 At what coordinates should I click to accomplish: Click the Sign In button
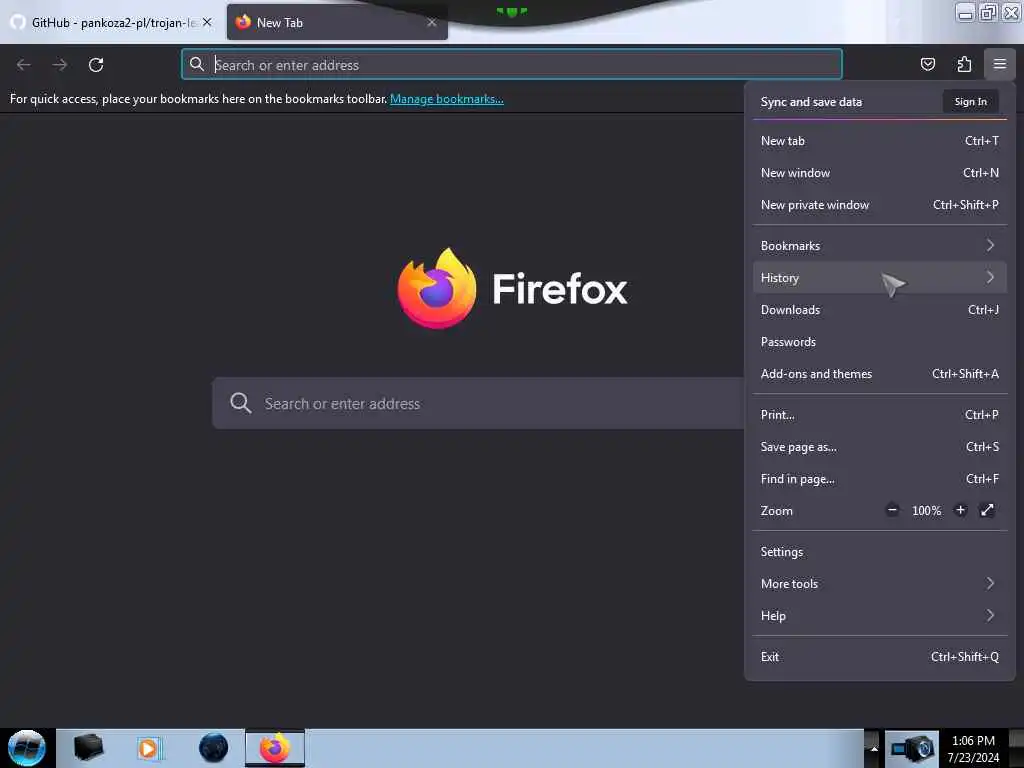[970, 101]
